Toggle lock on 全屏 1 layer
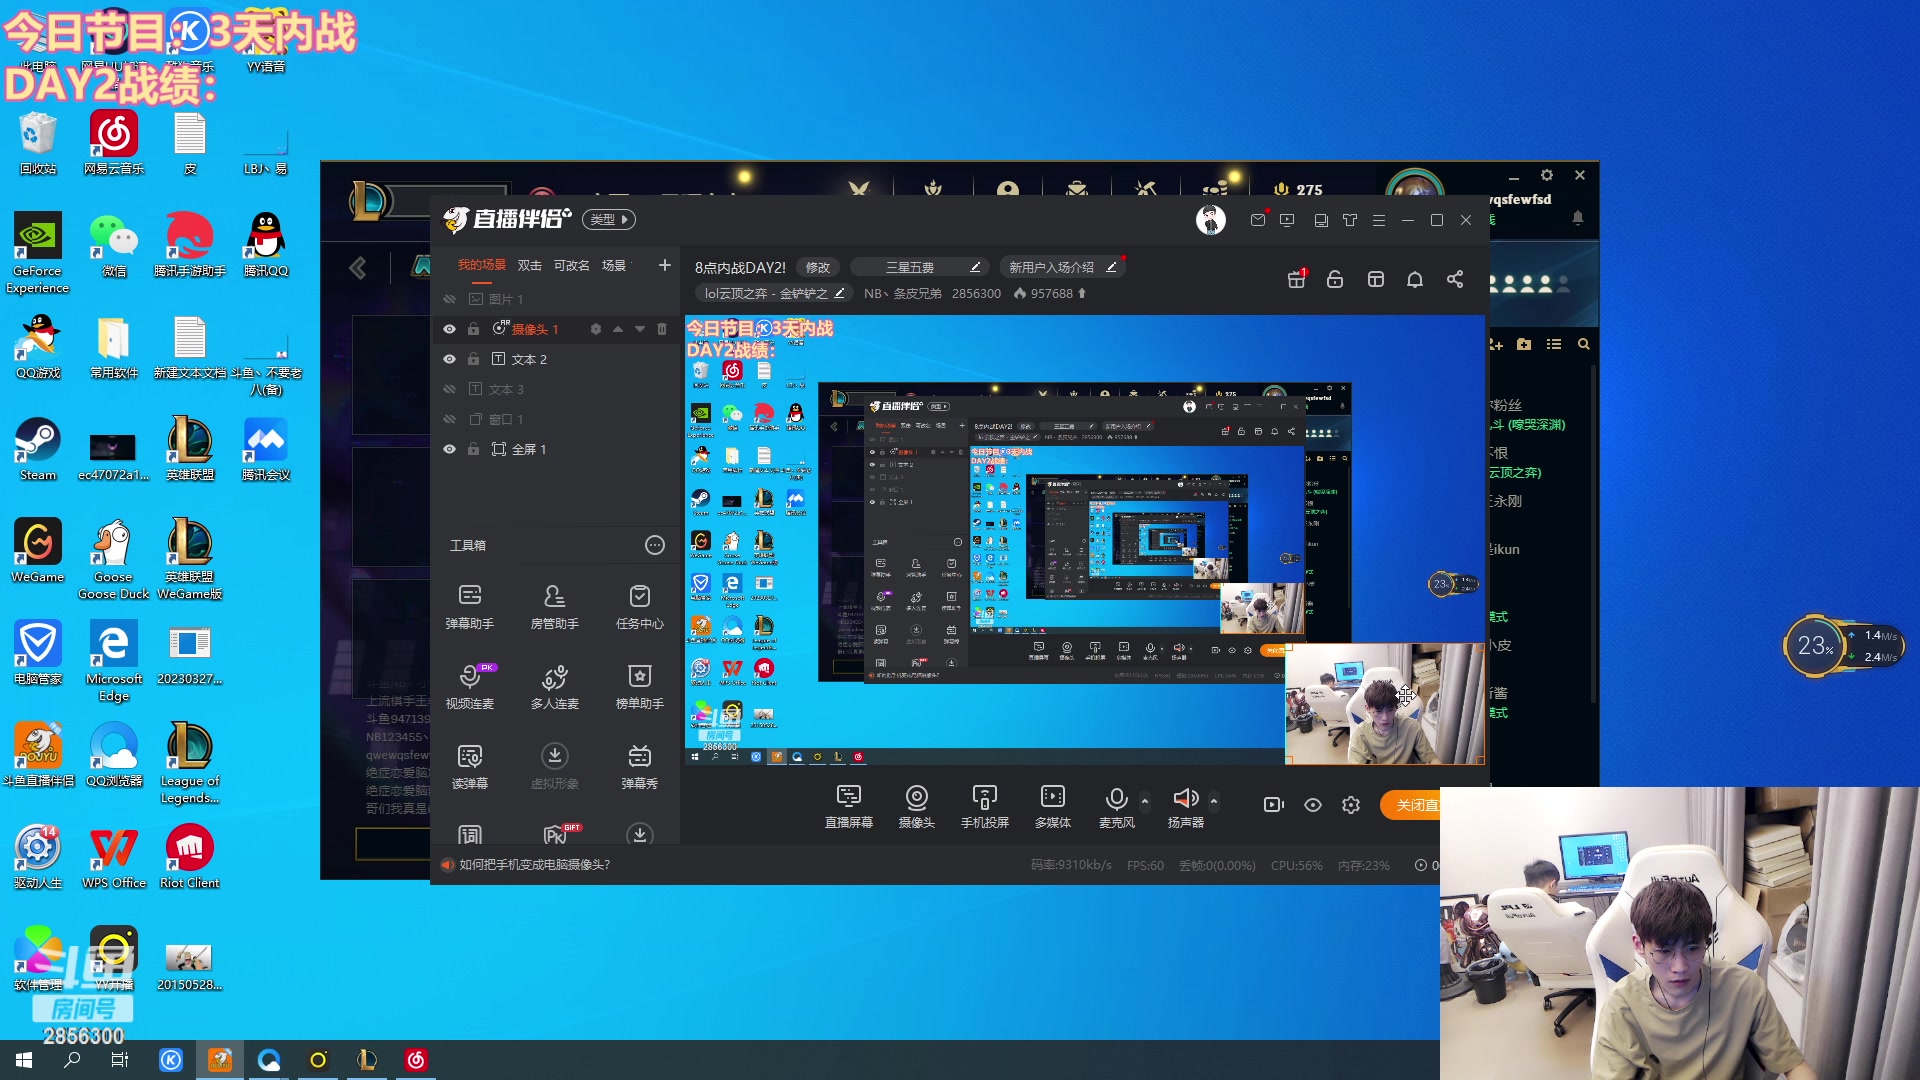The image size is (1920, 1080). coord(473,449)
